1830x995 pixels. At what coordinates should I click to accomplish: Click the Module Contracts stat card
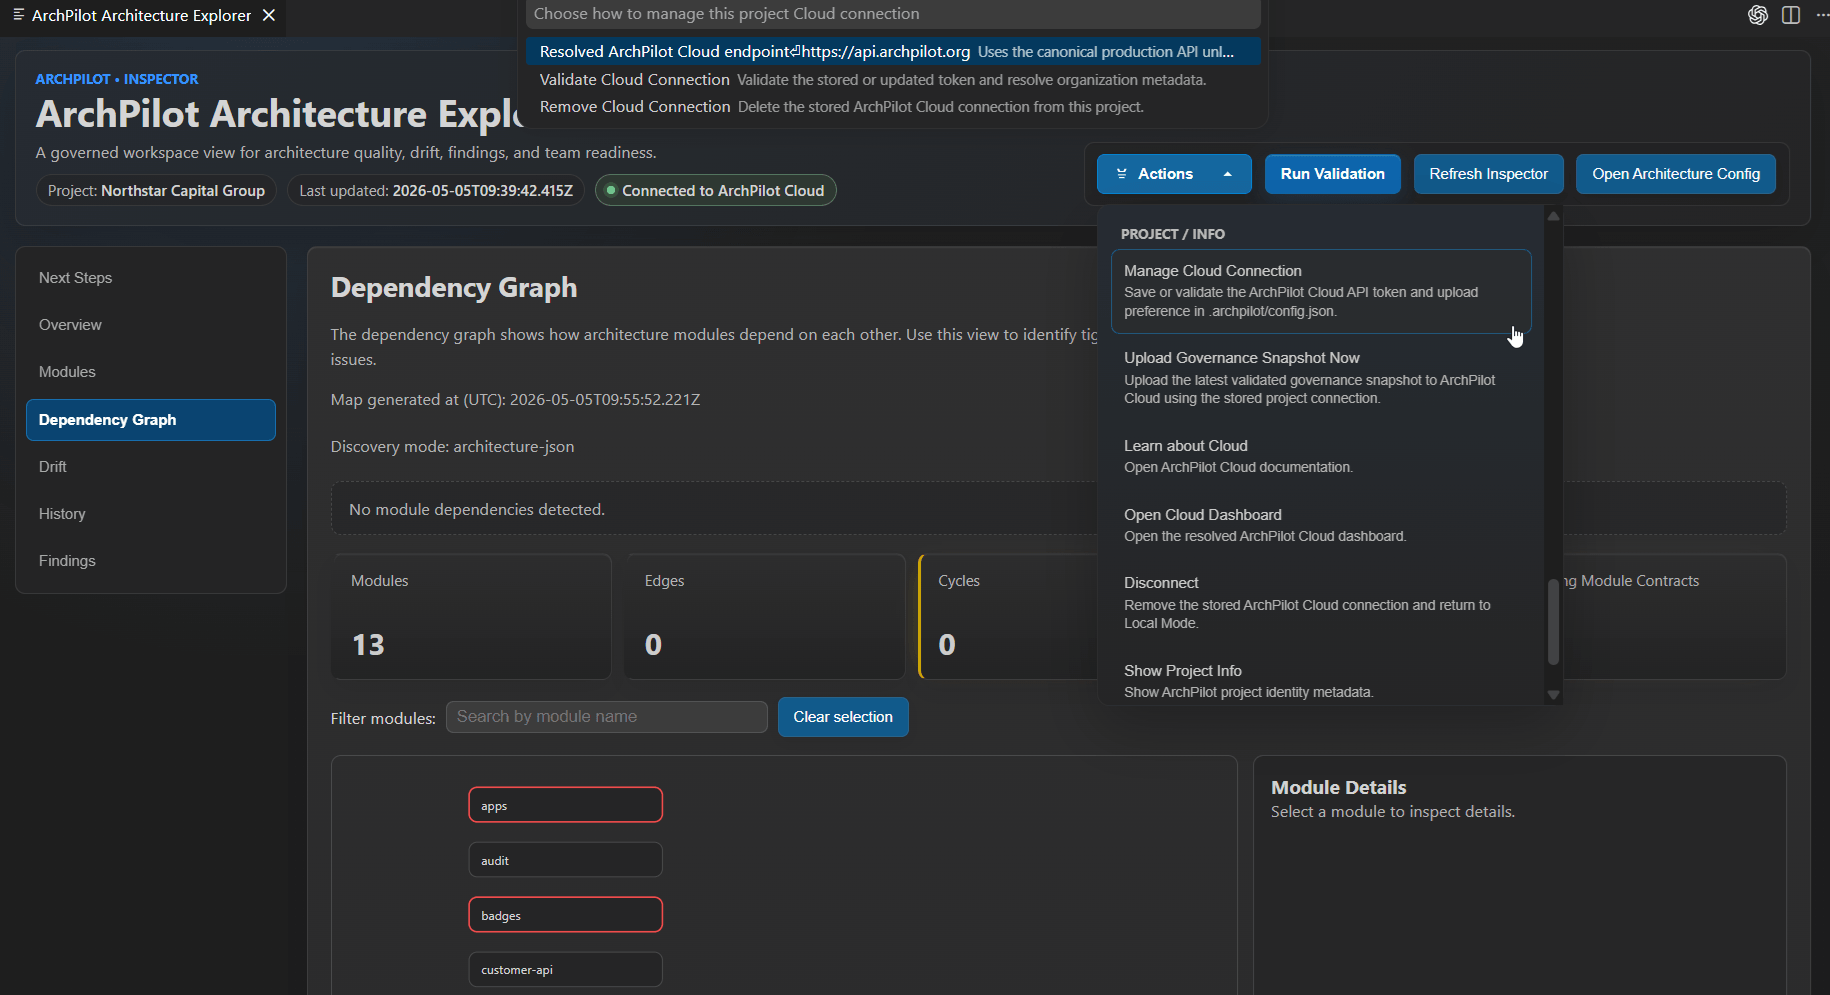(1674, 617)
